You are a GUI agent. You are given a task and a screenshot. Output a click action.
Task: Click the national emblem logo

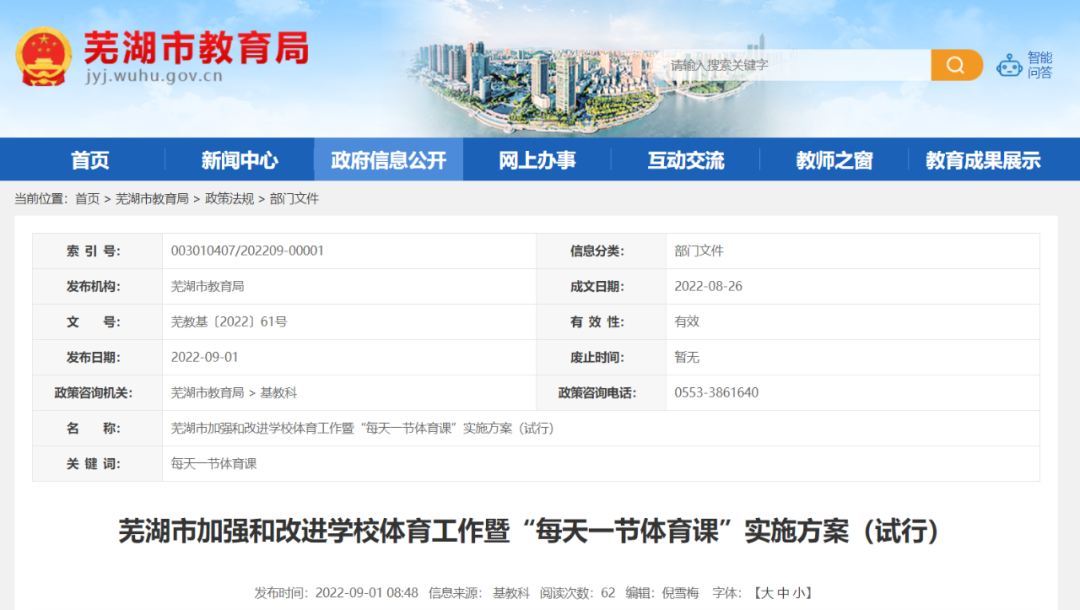coord(43,57)
